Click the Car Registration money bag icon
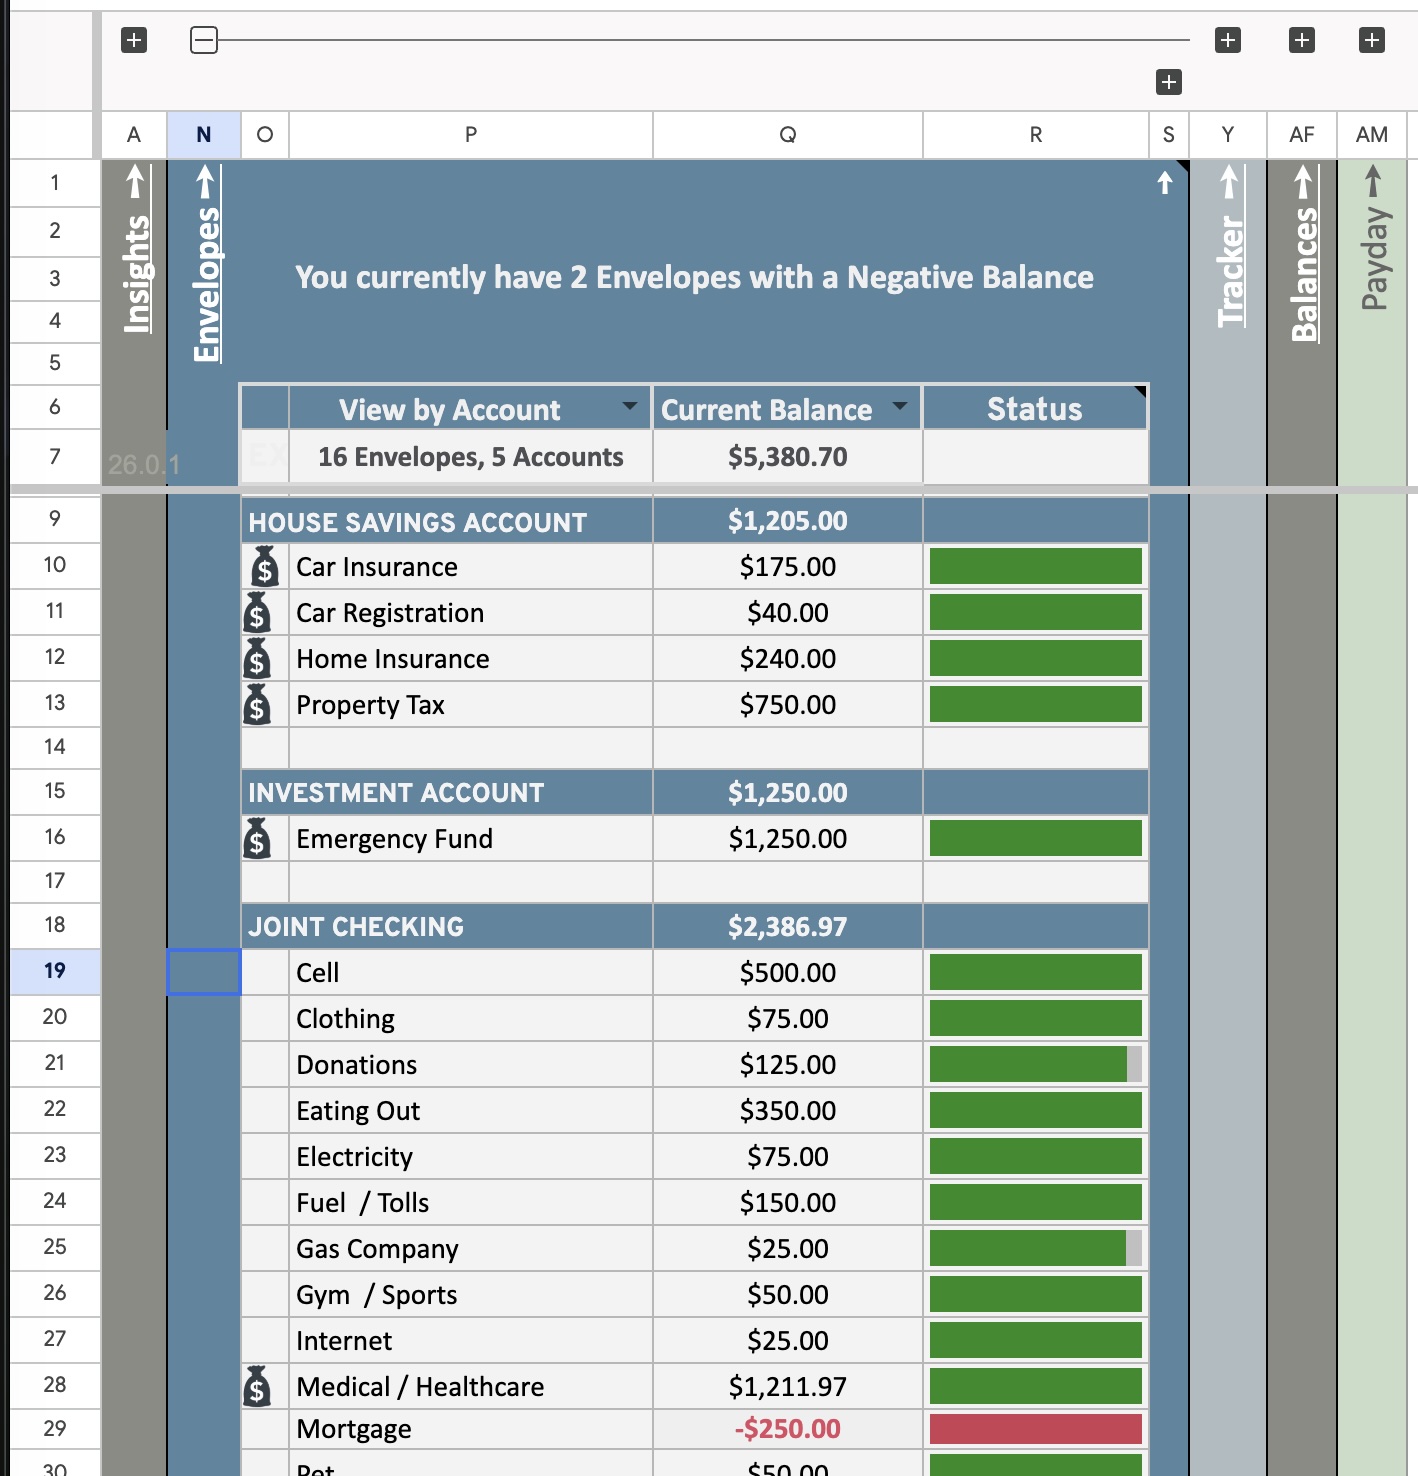The image size is (1418, 1476). coord(258,612)
